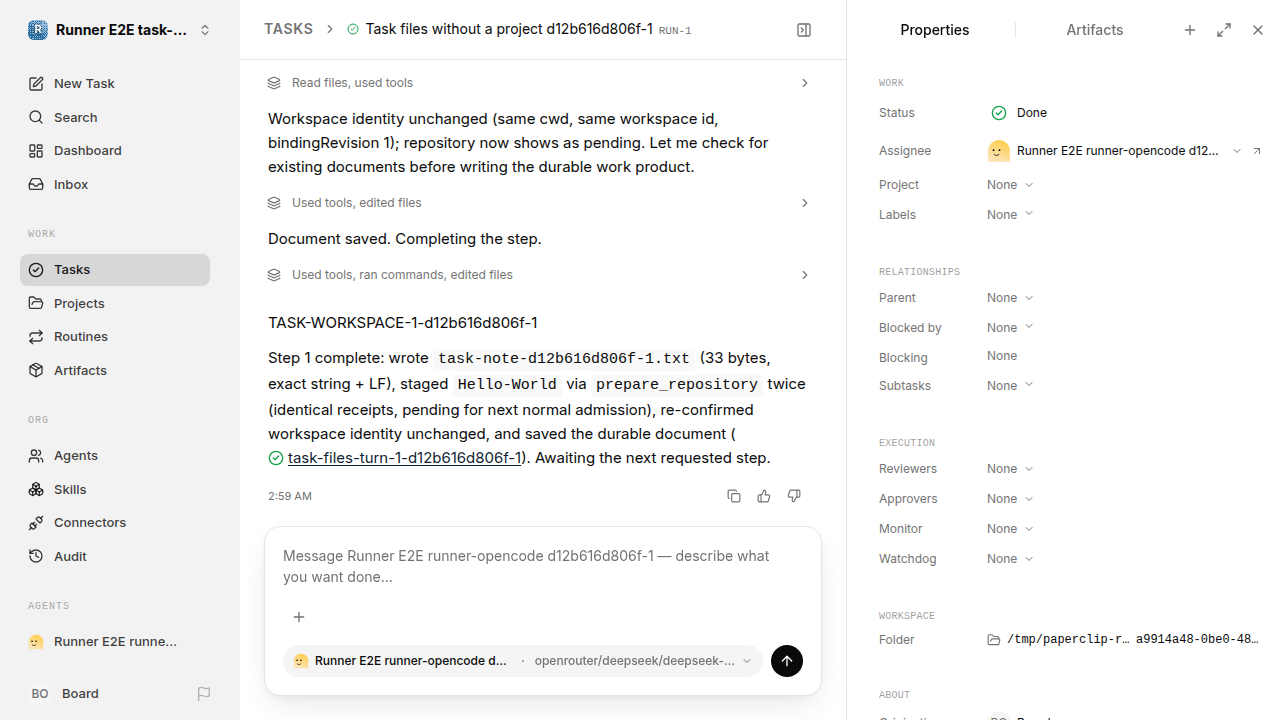1280x720 pixels.
Task: Open the Project dropdown
Action: pos(1010,185)
